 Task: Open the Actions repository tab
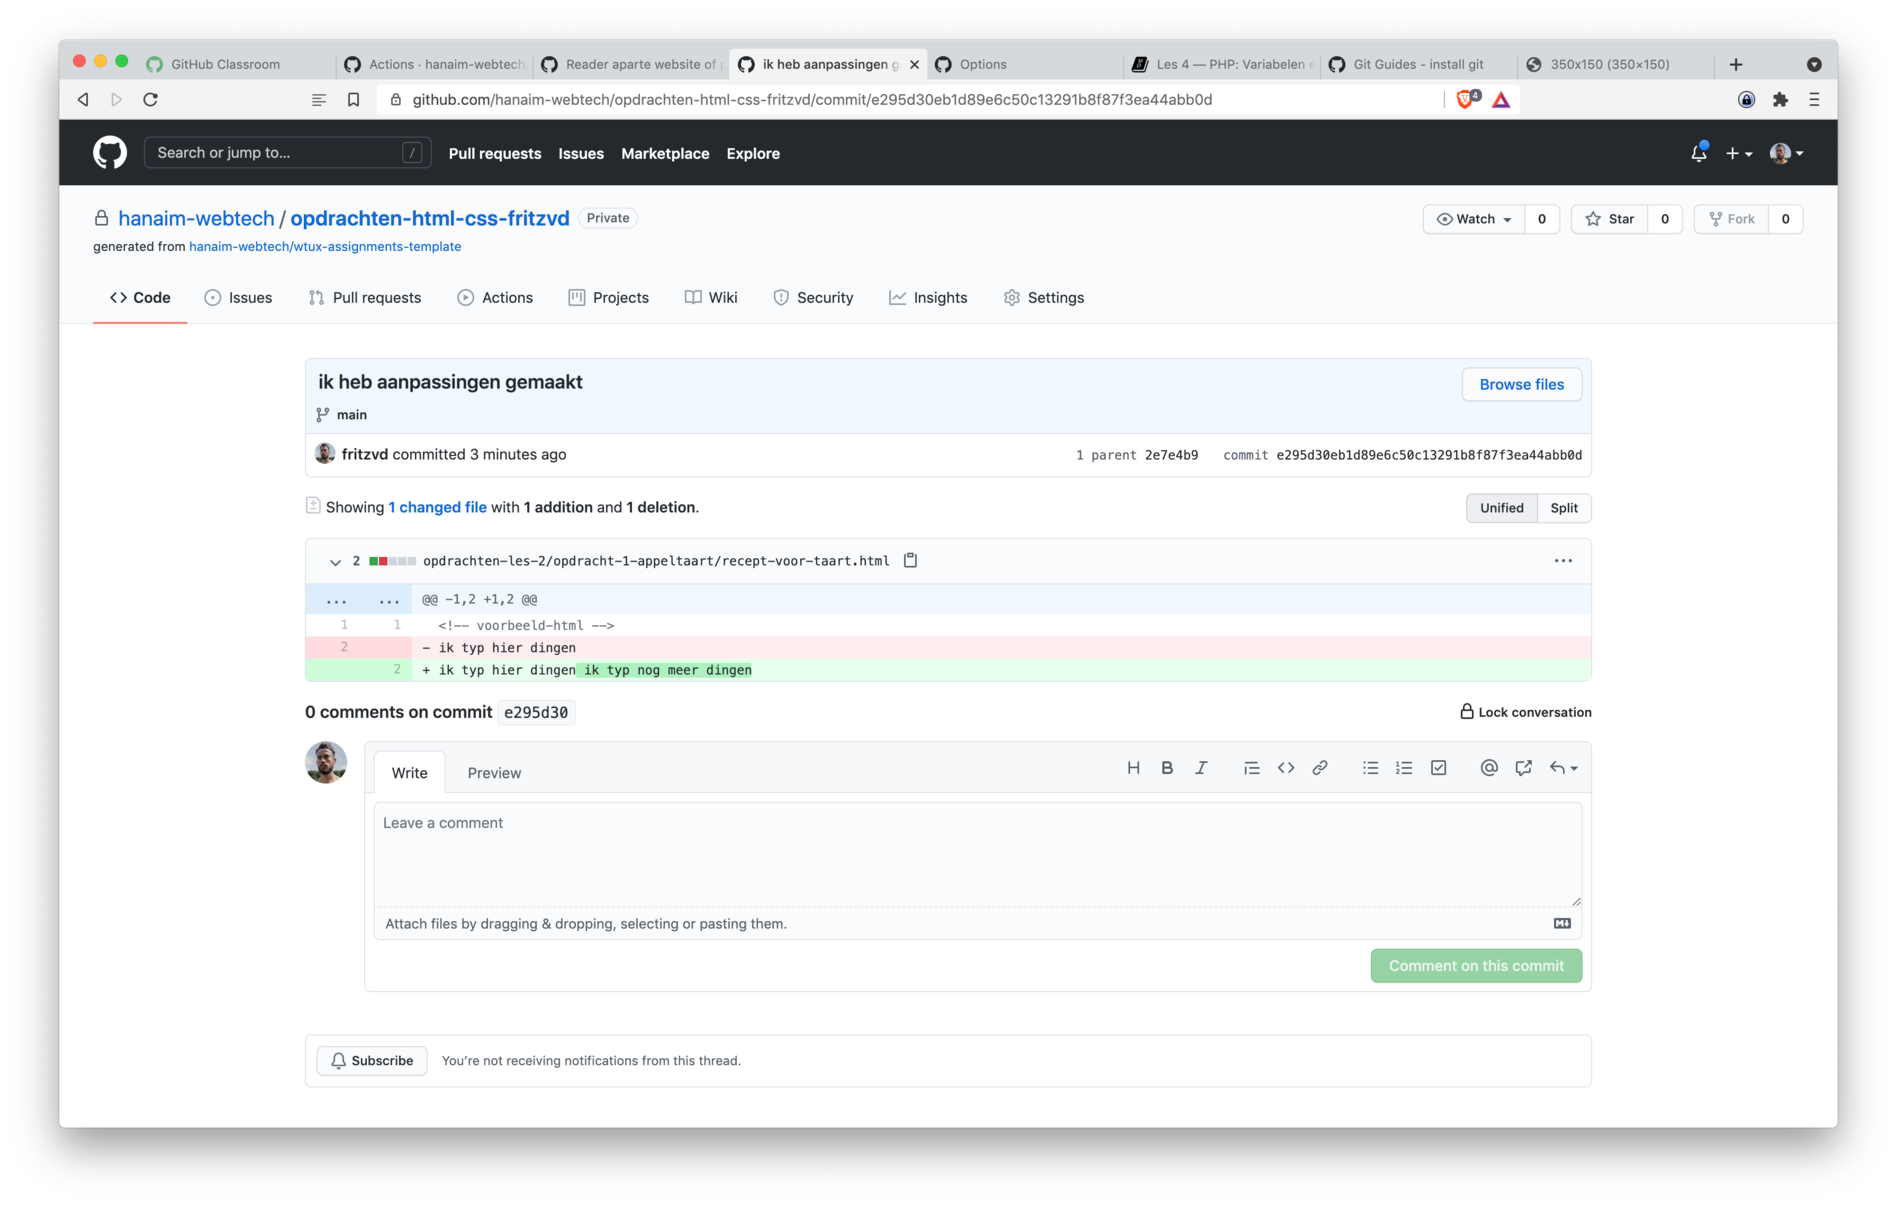tap(495, 298)
